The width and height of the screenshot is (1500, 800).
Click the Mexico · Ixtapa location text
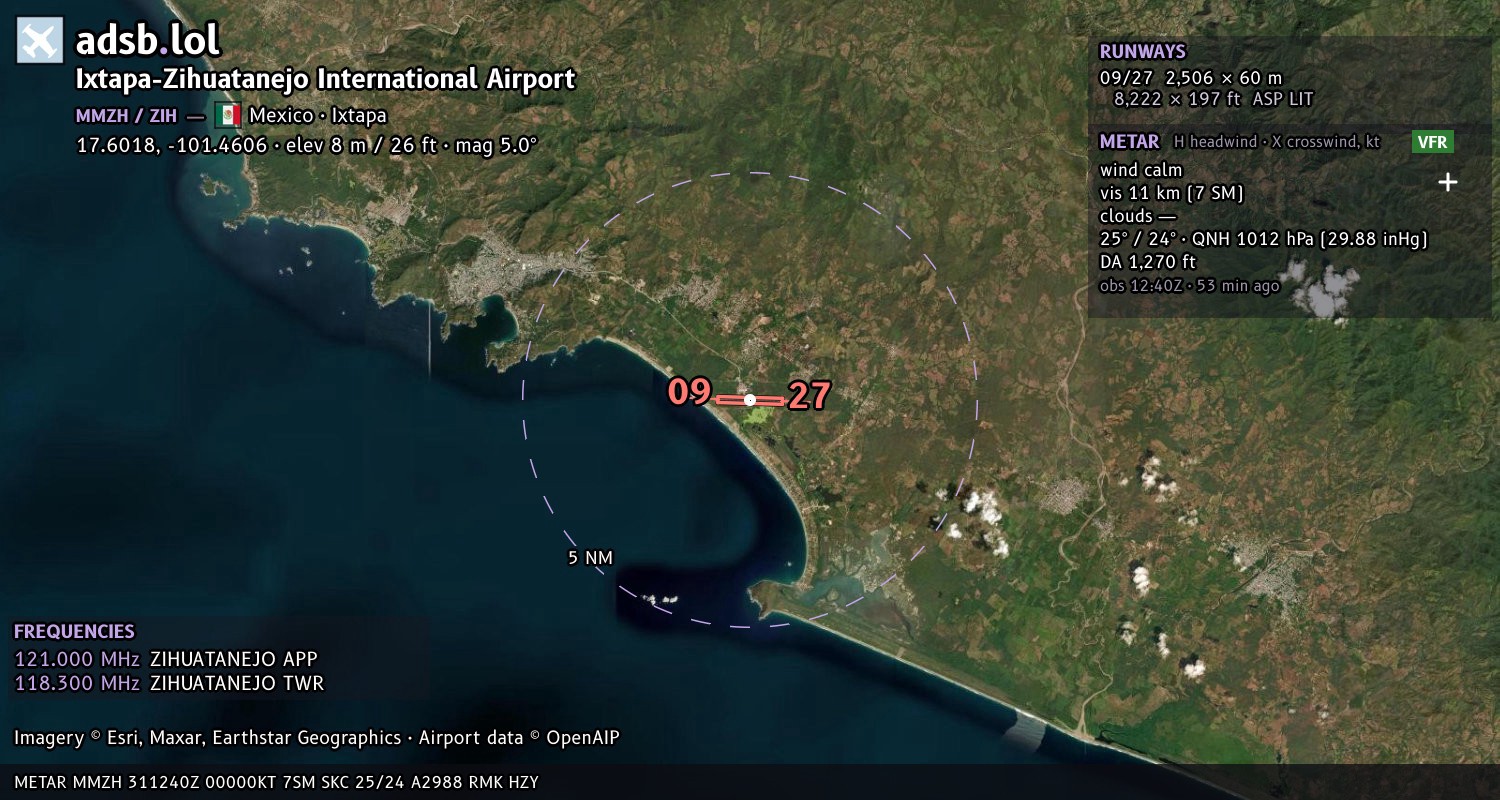click(318, 115)
